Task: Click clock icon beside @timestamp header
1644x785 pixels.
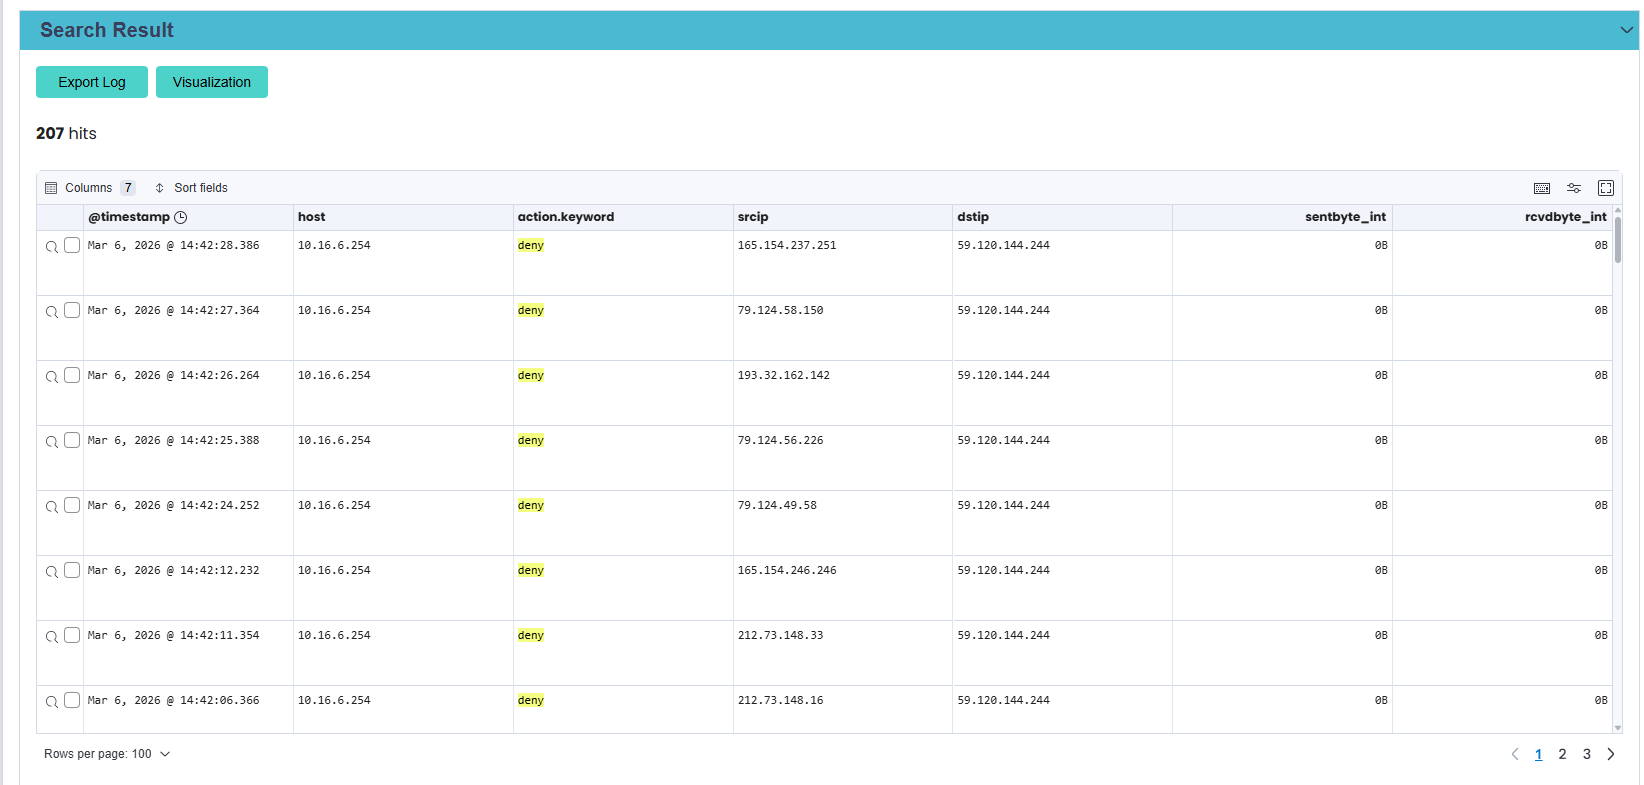Action: [x=180, y=217]
